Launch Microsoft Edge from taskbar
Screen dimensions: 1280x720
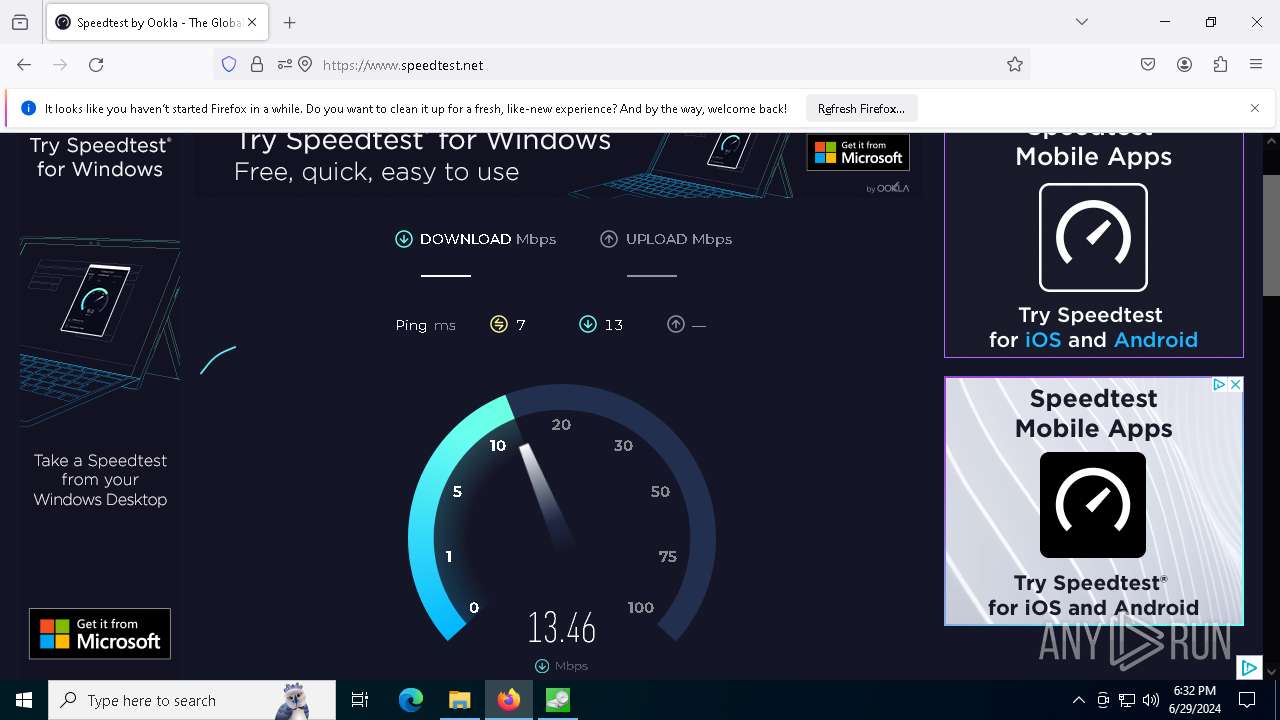pos(411,701)
